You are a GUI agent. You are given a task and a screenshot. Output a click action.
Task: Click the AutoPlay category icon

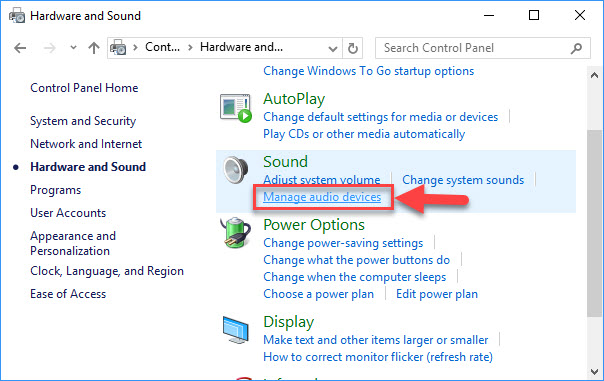click(x=236, y=108)
